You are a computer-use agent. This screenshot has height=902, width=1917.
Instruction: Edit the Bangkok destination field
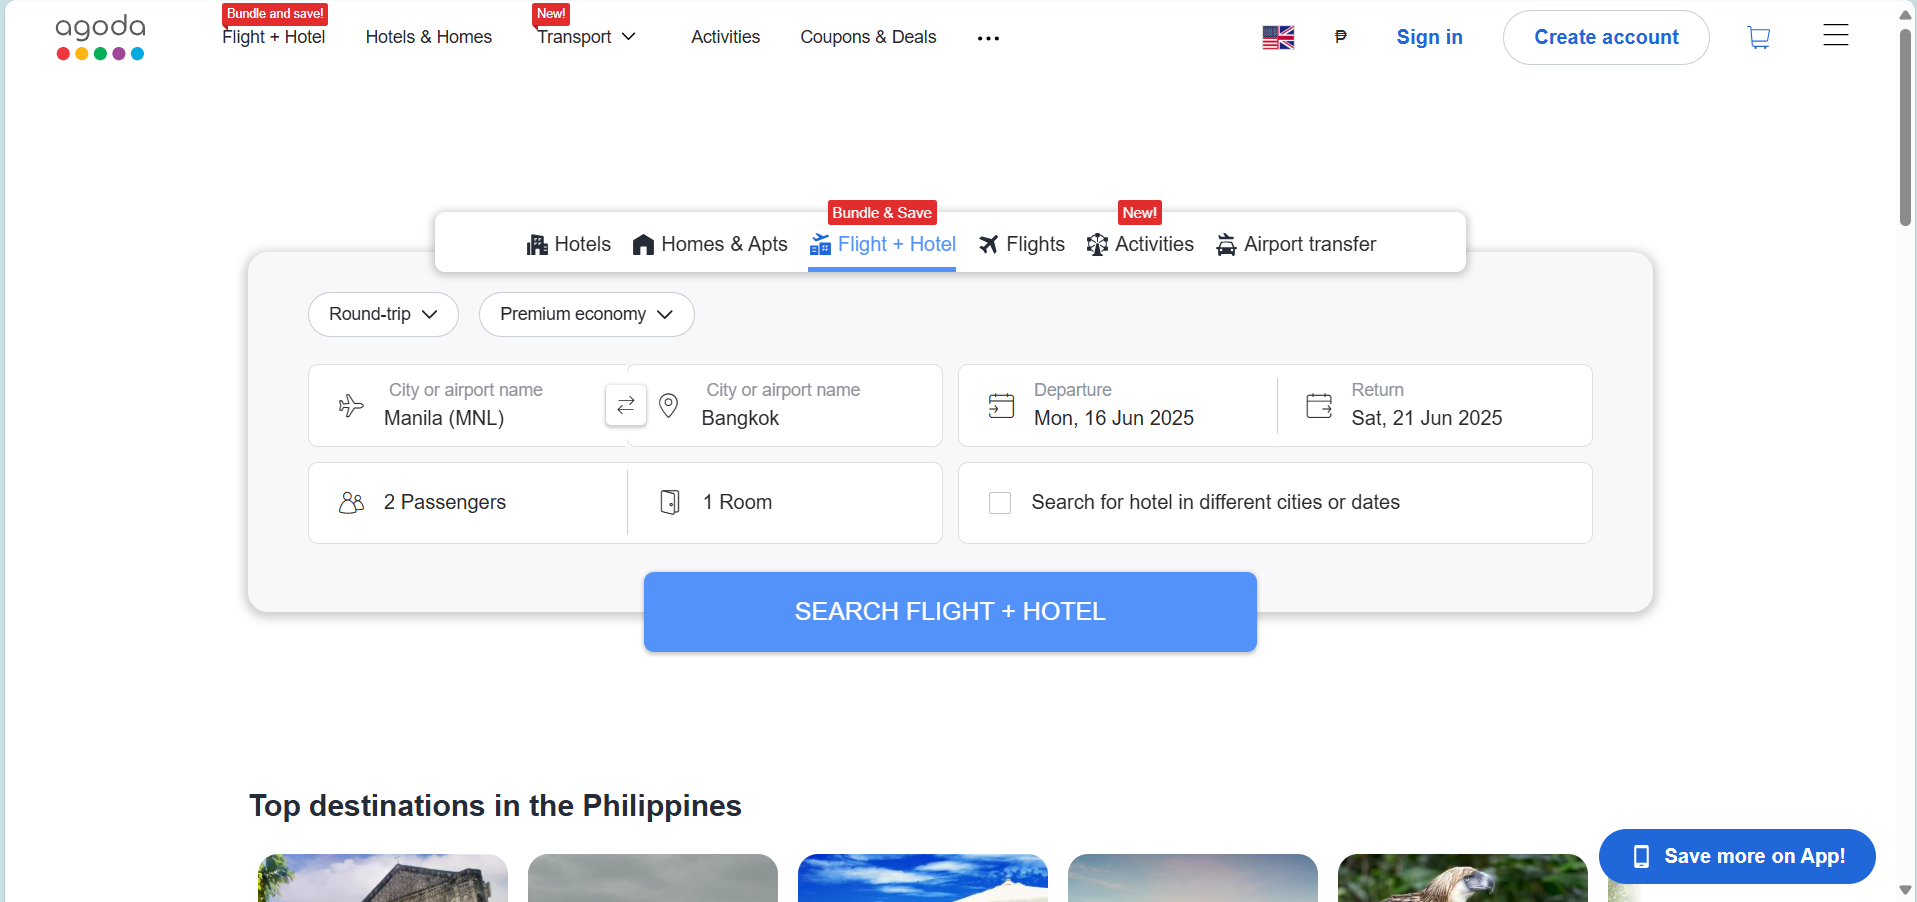tap(785, 405)
